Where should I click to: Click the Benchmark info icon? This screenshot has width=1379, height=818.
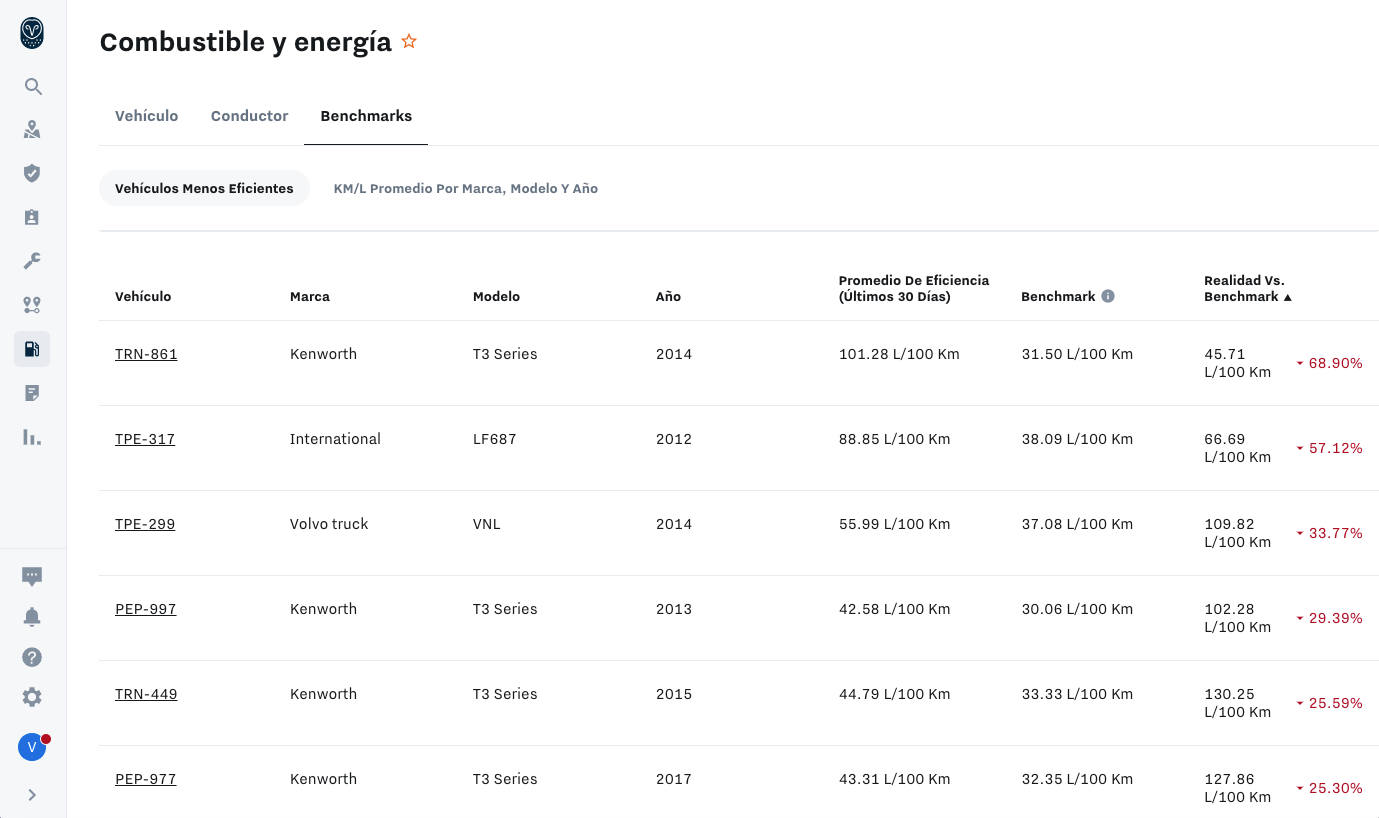(1108, 296)
